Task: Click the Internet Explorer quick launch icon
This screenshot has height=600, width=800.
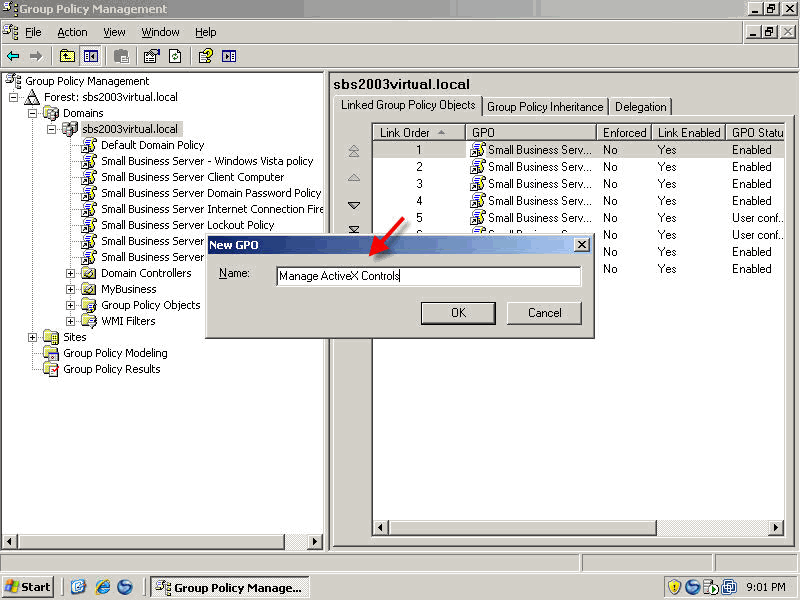Action: pos(103,587)
